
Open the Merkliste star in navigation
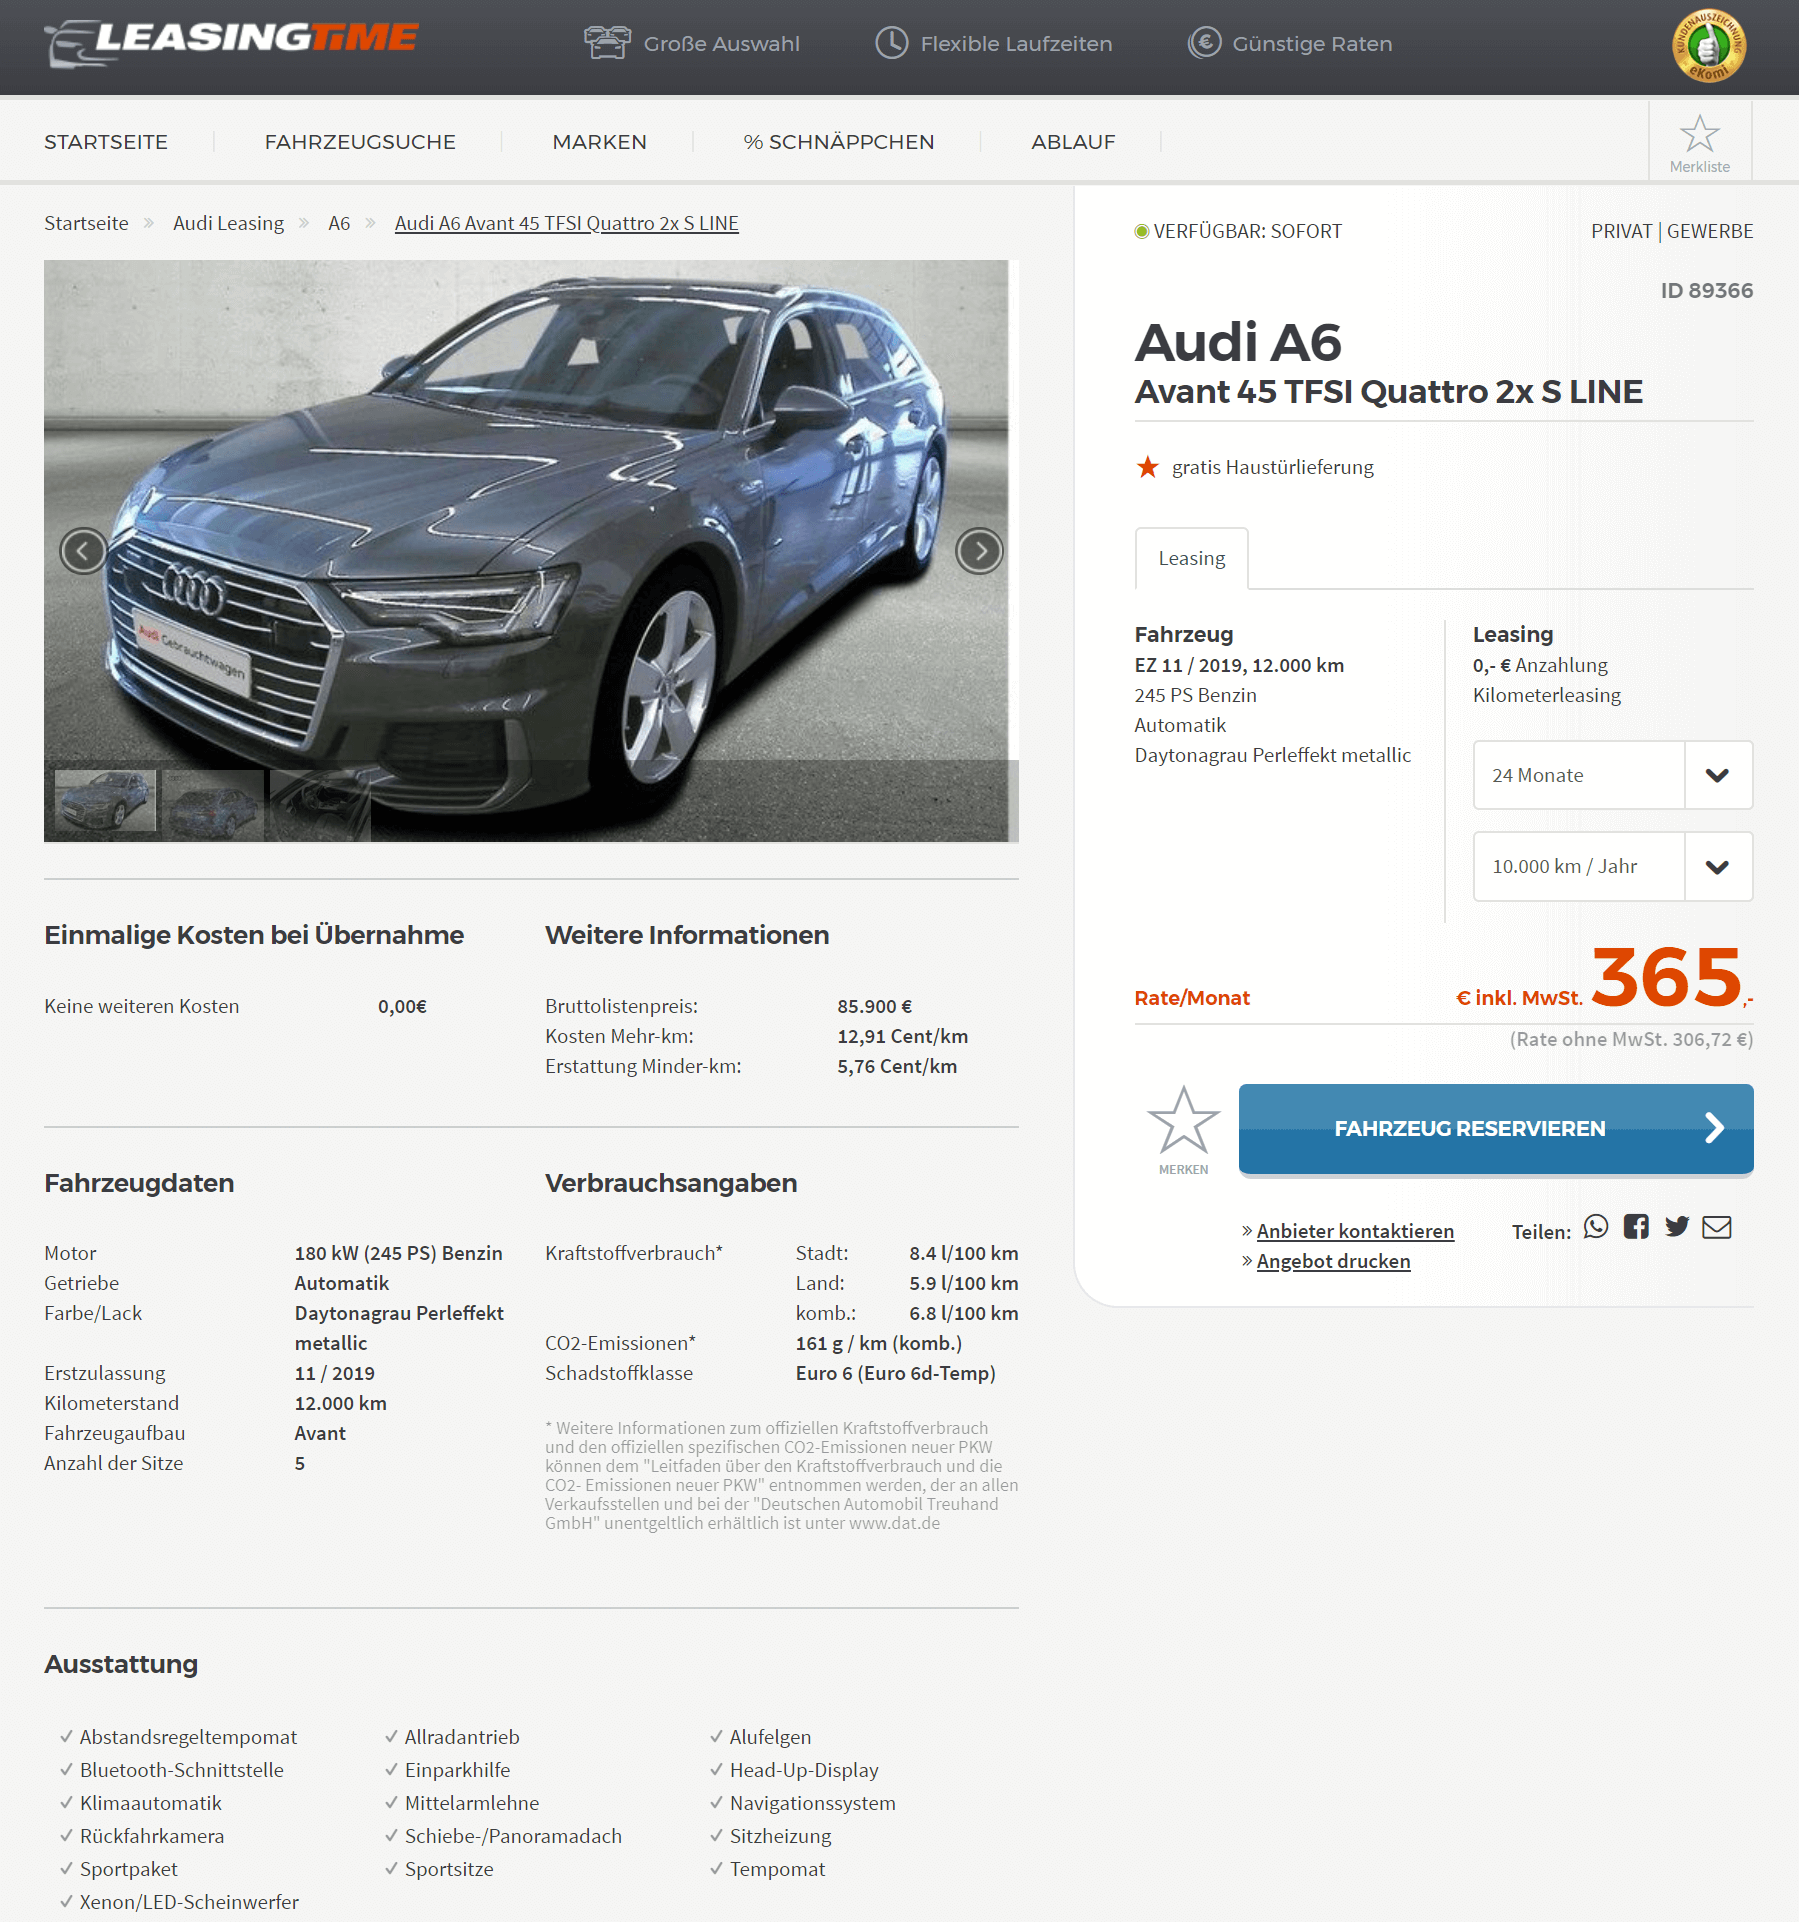click(1699, 142)
